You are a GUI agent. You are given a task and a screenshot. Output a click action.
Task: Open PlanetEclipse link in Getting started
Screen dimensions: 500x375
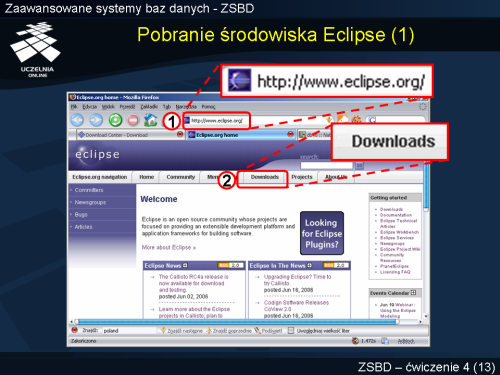394,266
